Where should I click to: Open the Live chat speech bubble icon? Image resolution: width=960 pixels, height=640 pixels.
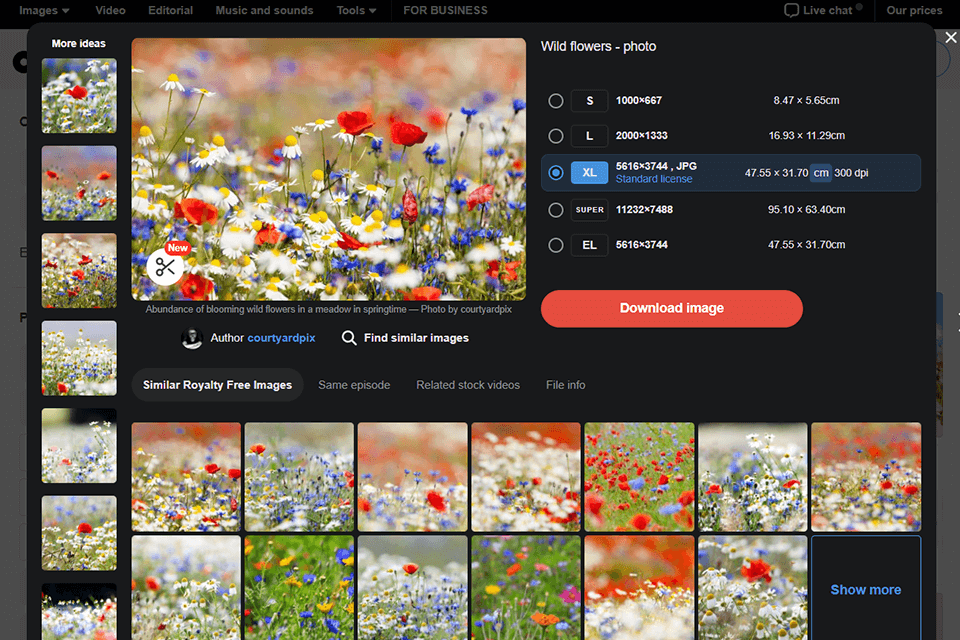click(791, 10)
